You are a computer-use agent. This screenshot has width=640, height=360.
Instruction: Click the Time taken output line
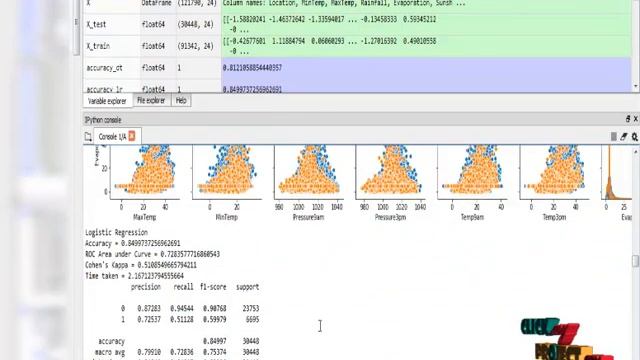[134, 276]
